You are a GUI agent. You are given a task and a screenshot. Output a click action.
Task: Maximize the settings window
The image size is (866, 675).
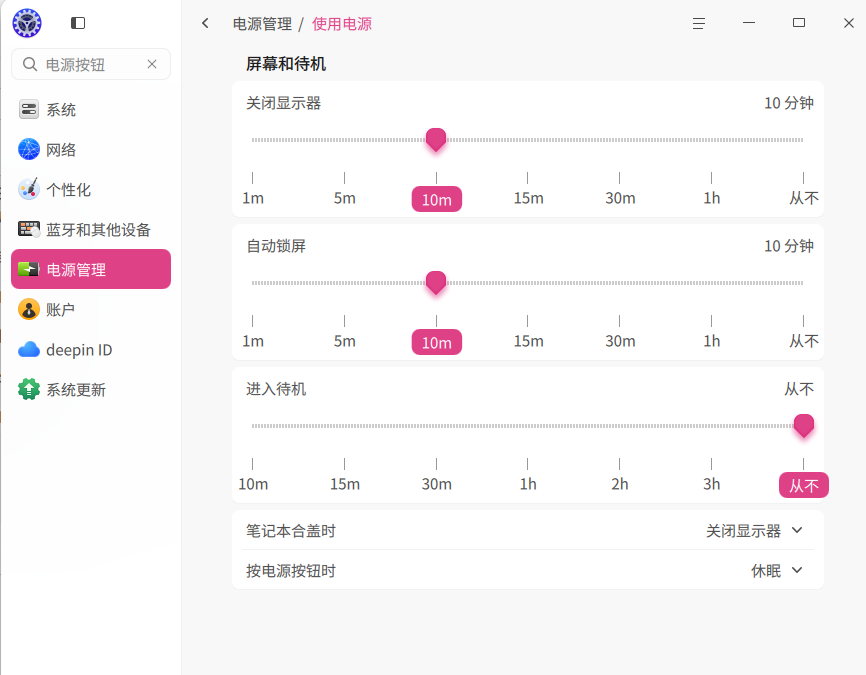[799, 23]
